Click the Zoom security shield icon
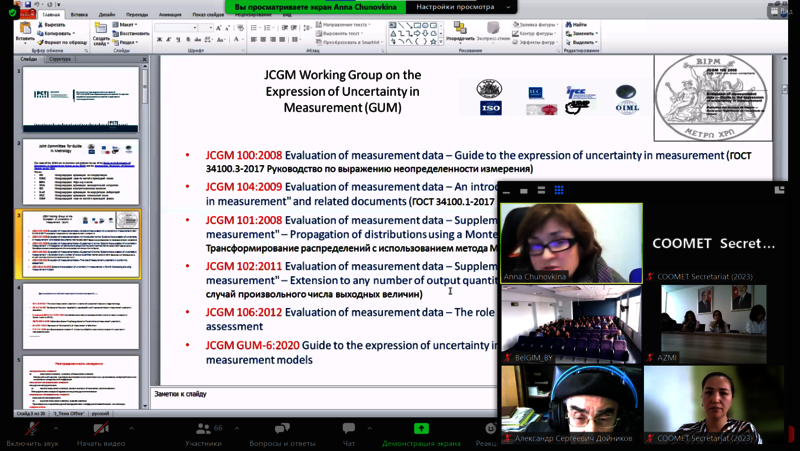800x451 pixels. point(13,13)
